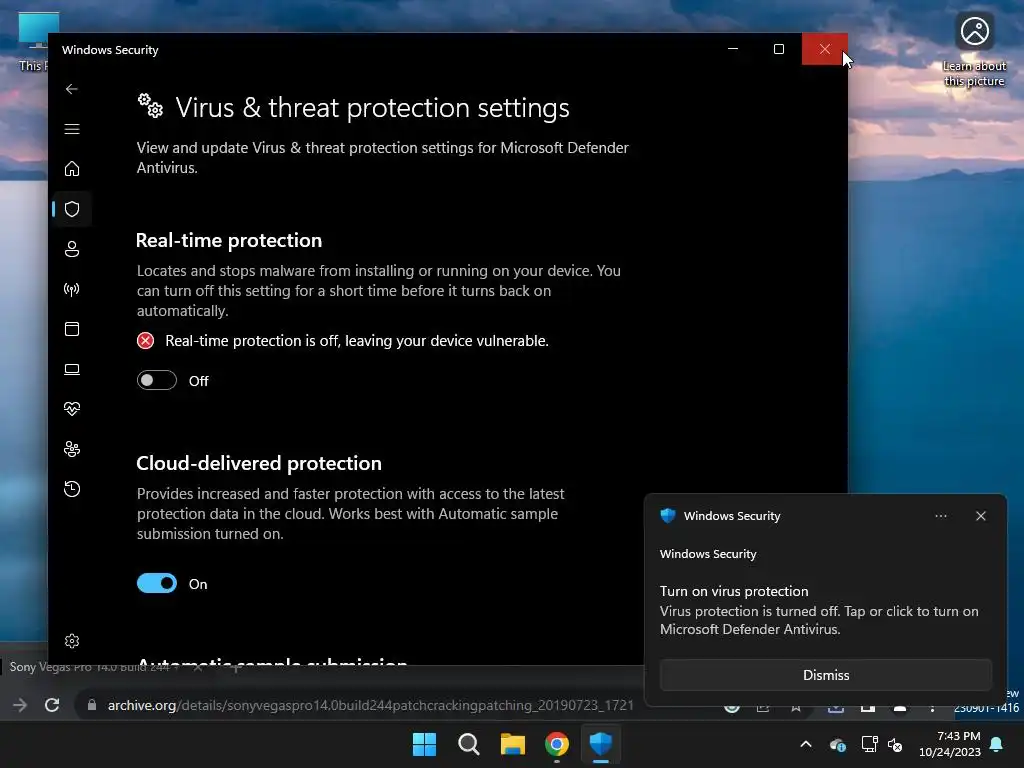Click Windows Security taskbar shield icon

pos(601,744)
